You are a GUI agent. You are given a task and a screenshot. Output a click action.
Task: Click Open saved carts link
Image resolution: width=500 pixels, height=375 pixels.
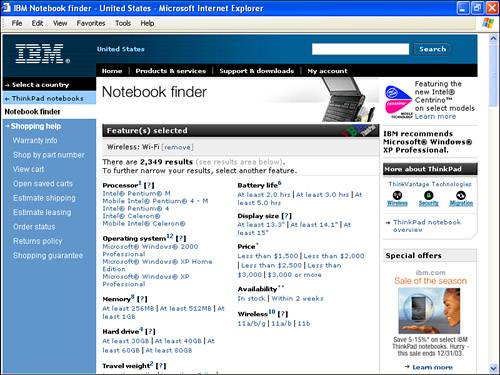coord(43,184)
